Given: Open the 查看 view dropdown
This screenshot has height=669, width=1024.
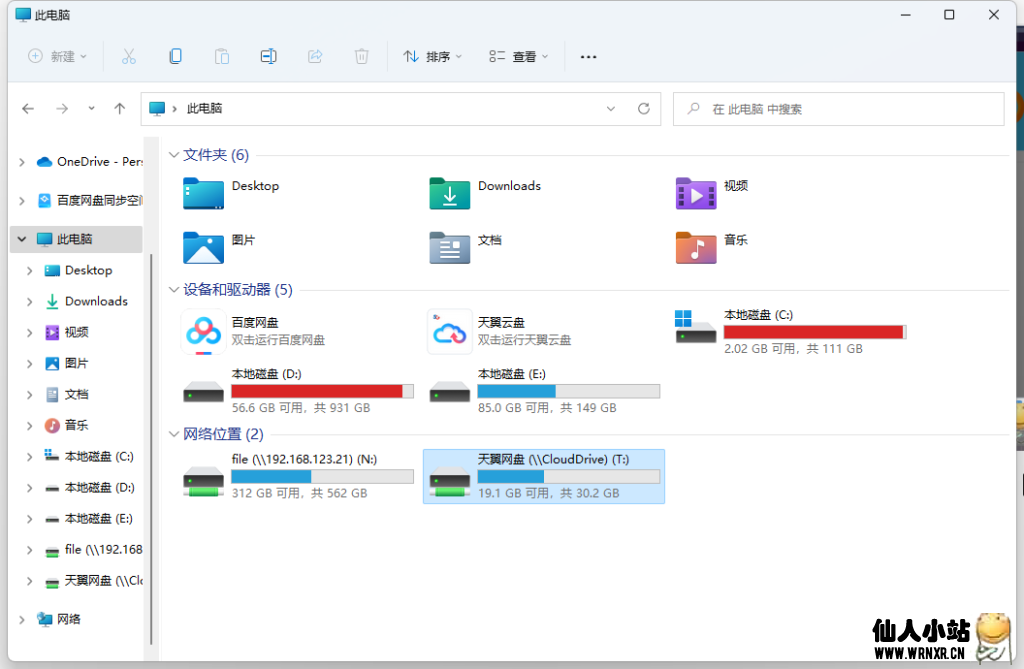Looking at the screenshot, I should pos(519,57).
